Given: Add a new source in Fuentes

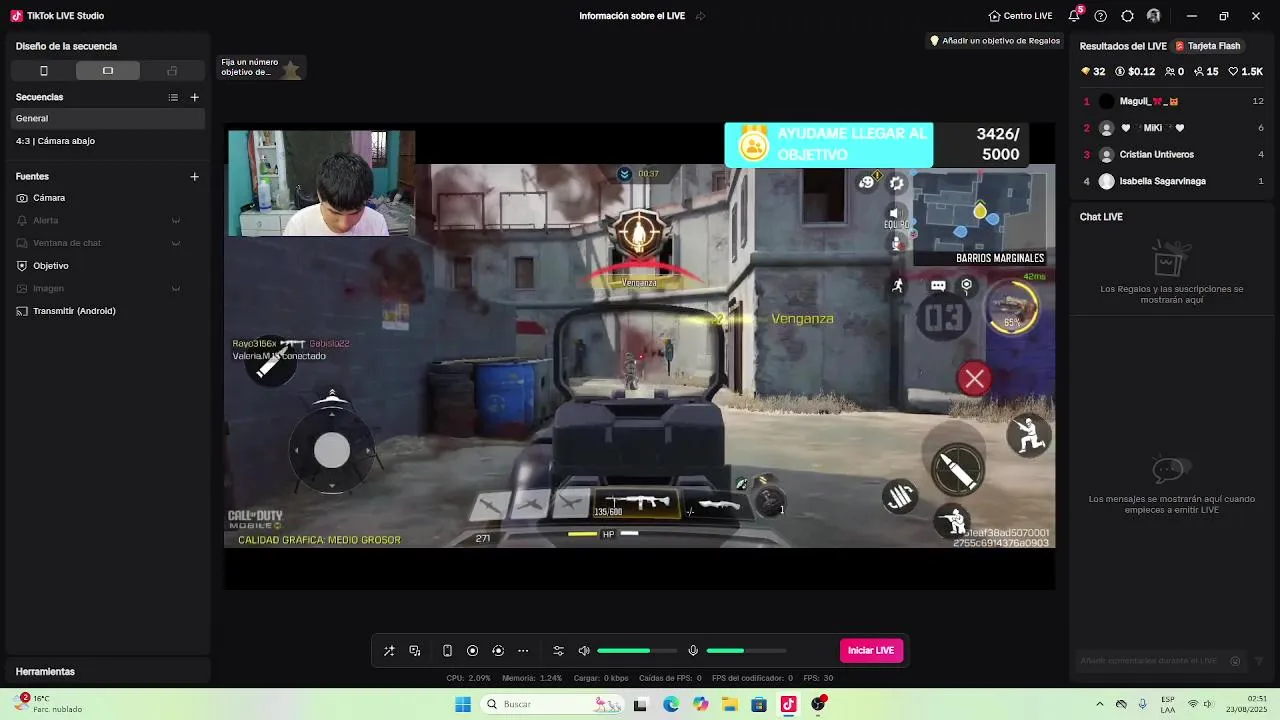Looking at the screenshot, I should (x=195, y=176).
